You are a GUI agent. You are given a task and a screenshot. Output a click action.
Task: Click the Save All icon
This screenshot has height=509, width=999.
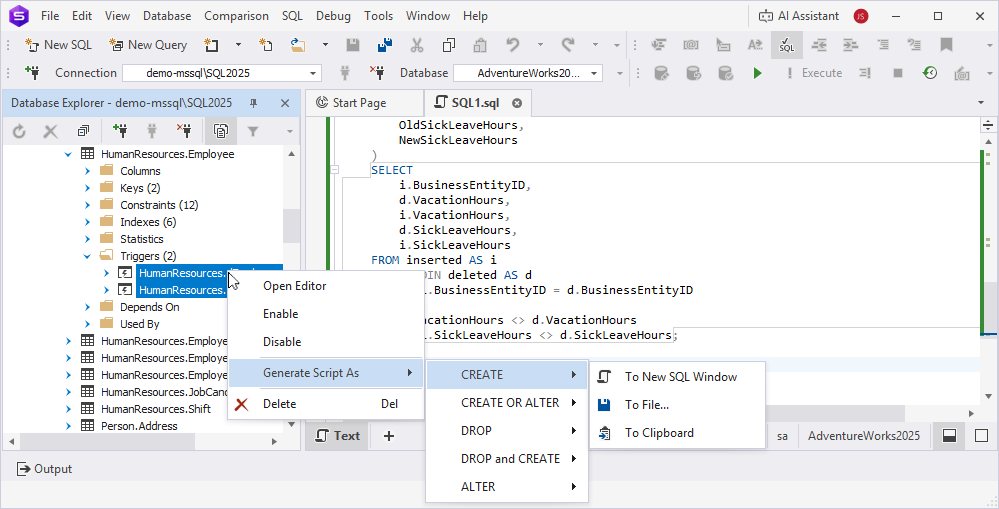tap(384, 45)
